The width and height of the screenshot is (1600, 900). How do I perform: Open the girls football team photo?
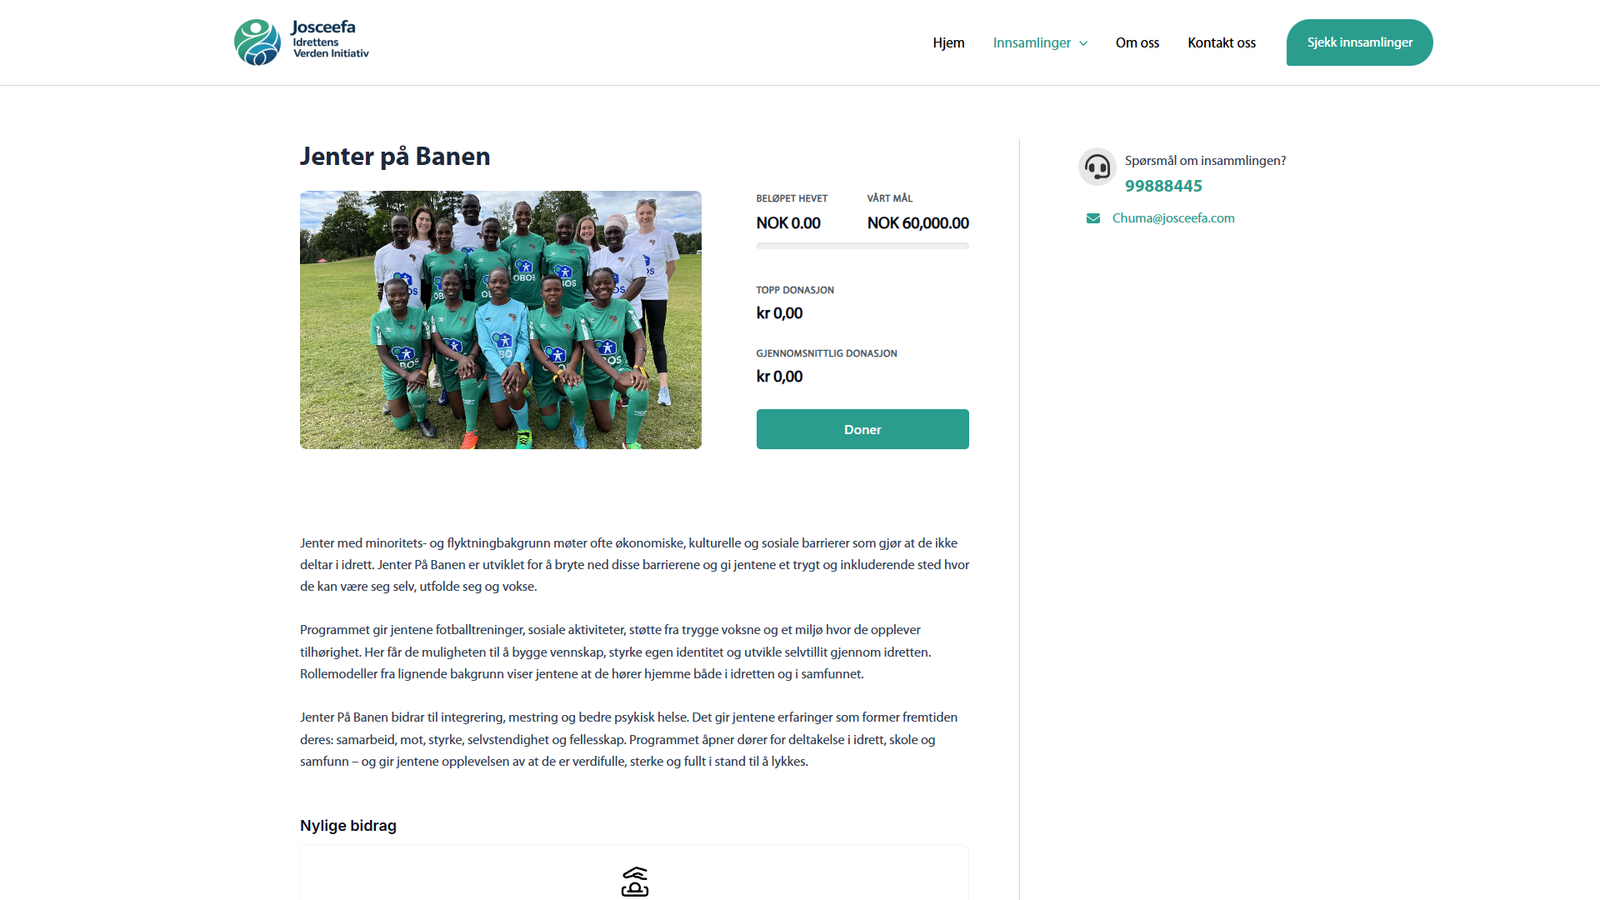click(x=500, y=320)
